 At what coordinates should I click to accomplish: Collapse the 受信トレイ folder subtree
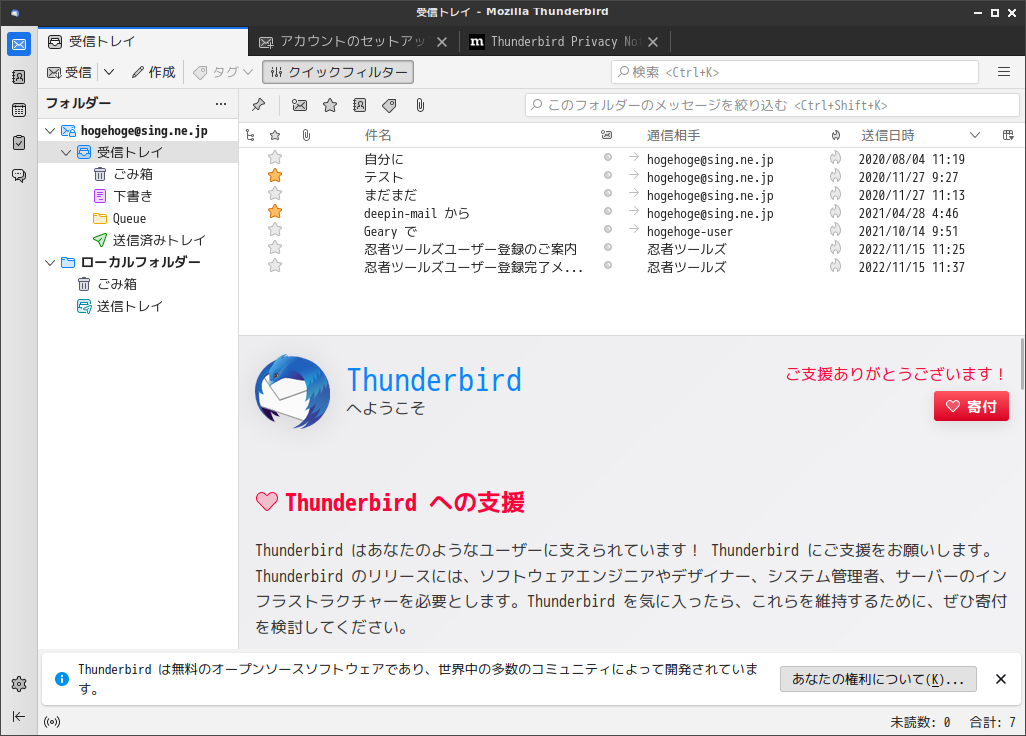(66, 152)
